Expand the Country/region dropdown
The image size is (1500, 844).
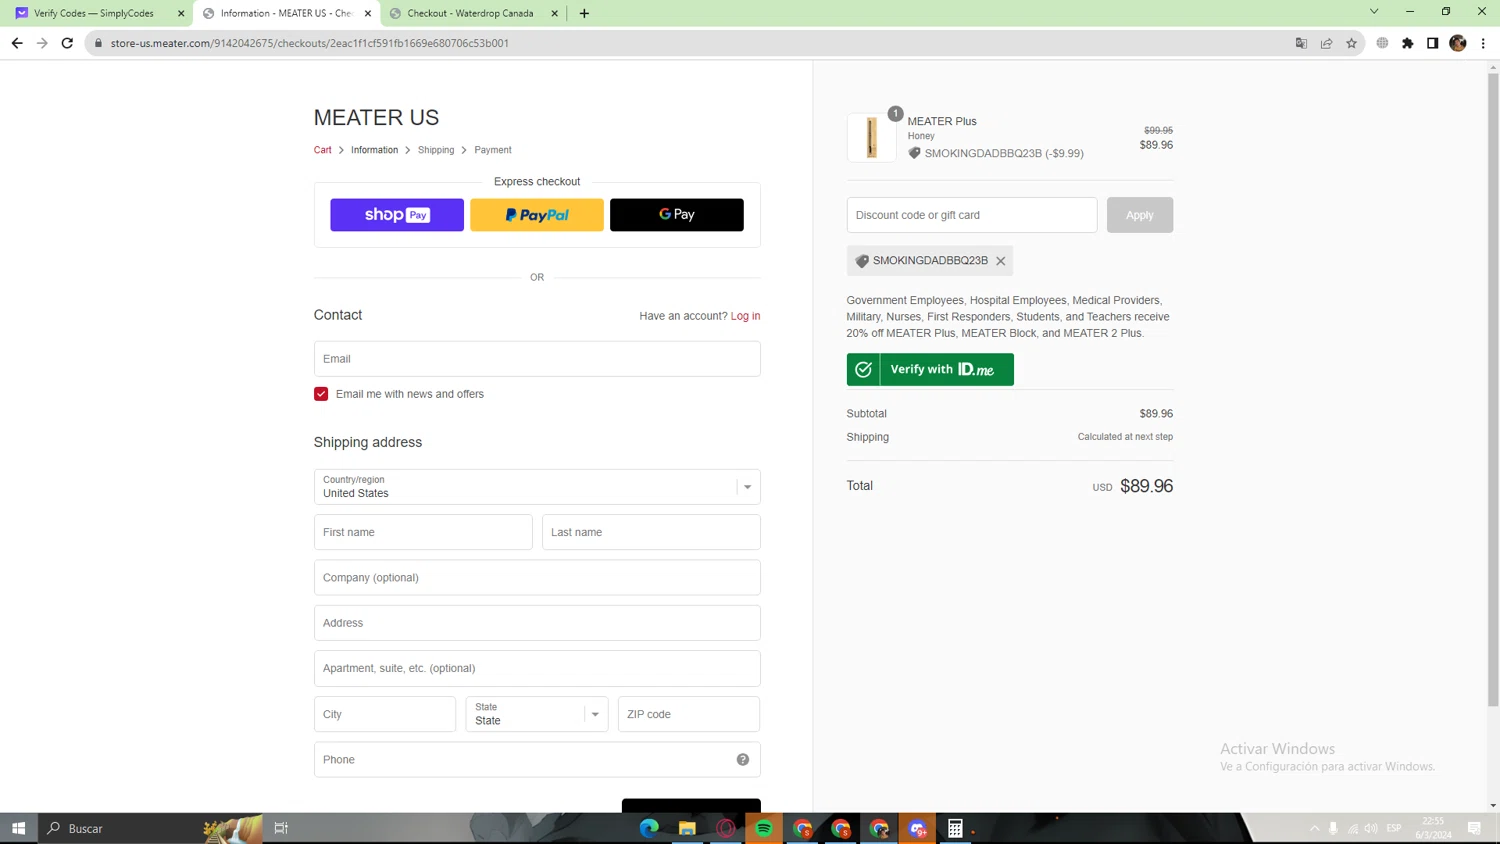click(537, 487)
